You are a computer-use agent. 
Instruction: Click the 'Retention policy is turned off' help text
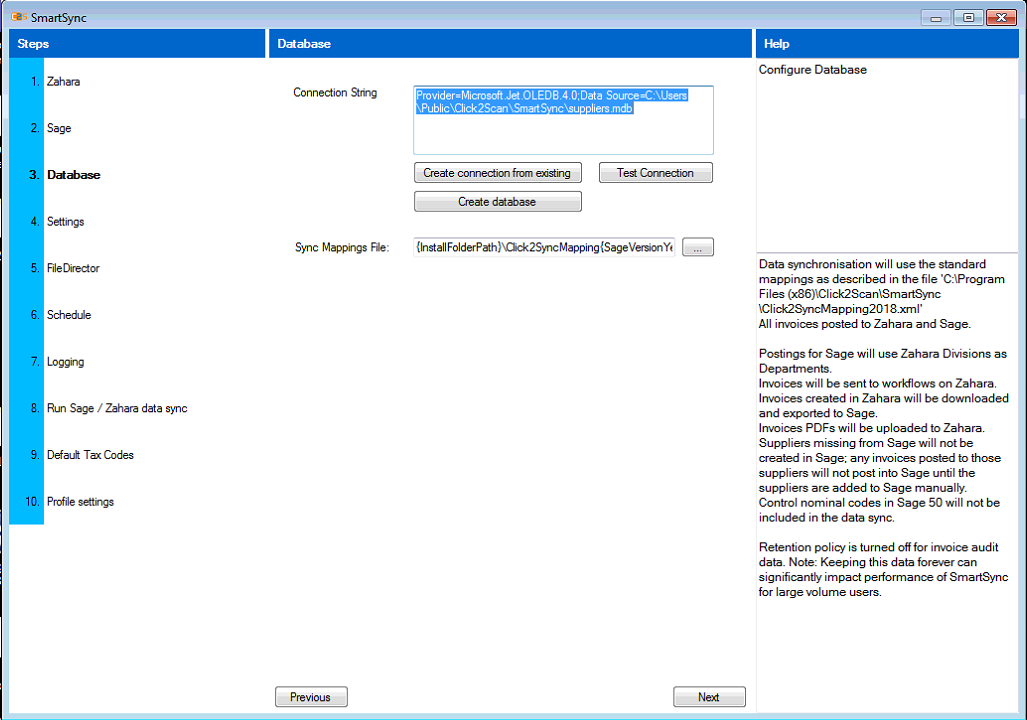point(883,570)
